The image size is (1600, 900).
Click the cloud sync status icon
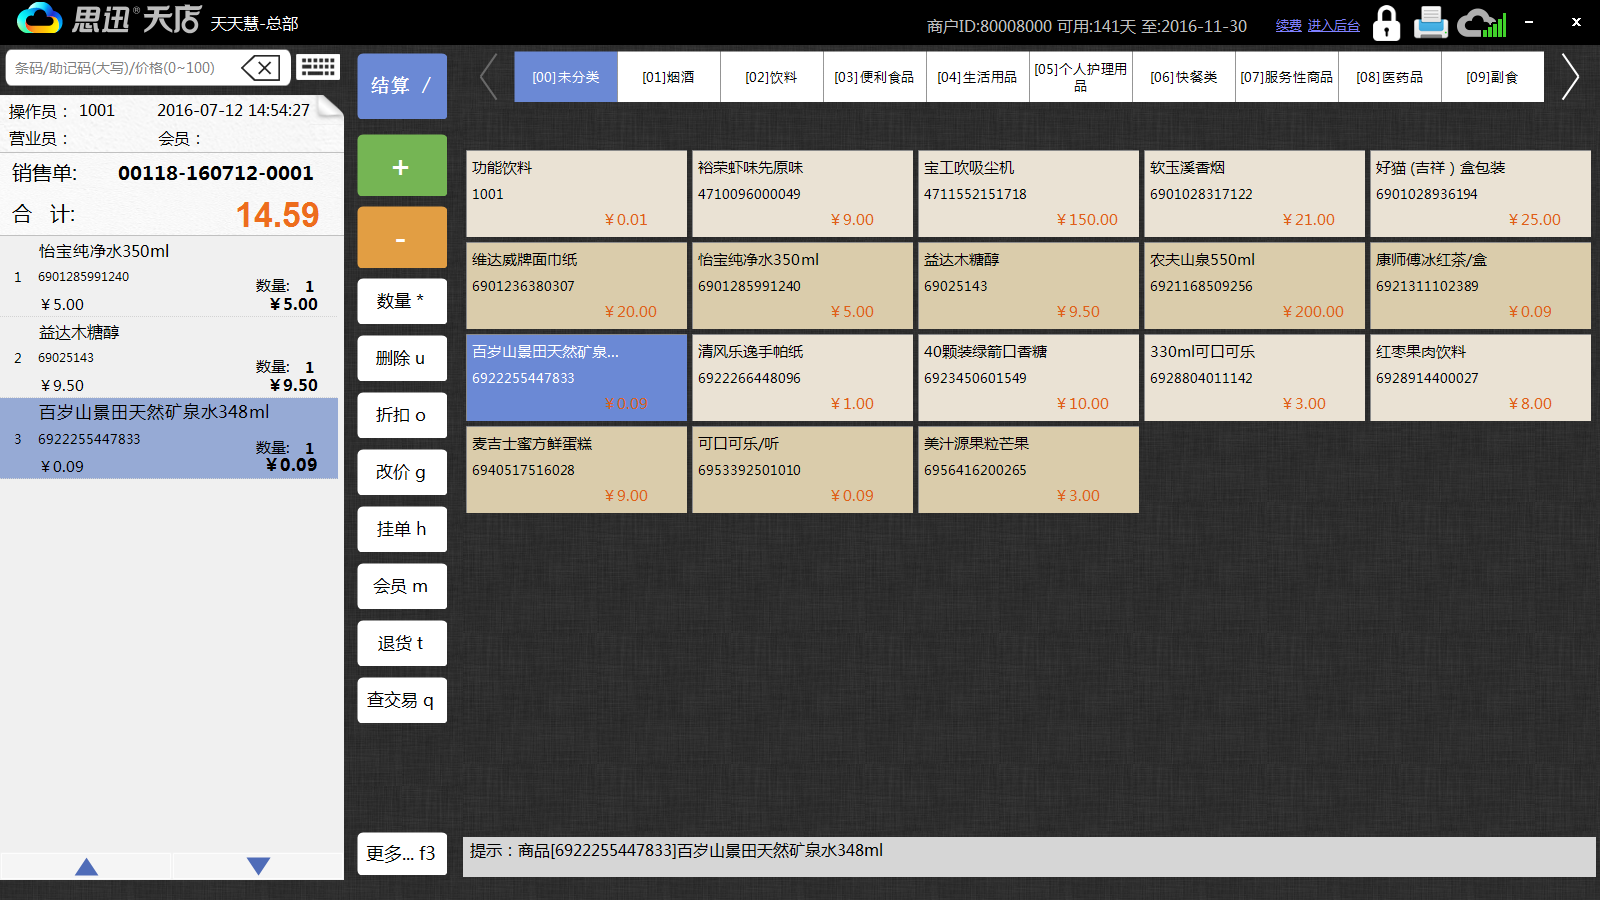click(1481, 23)
